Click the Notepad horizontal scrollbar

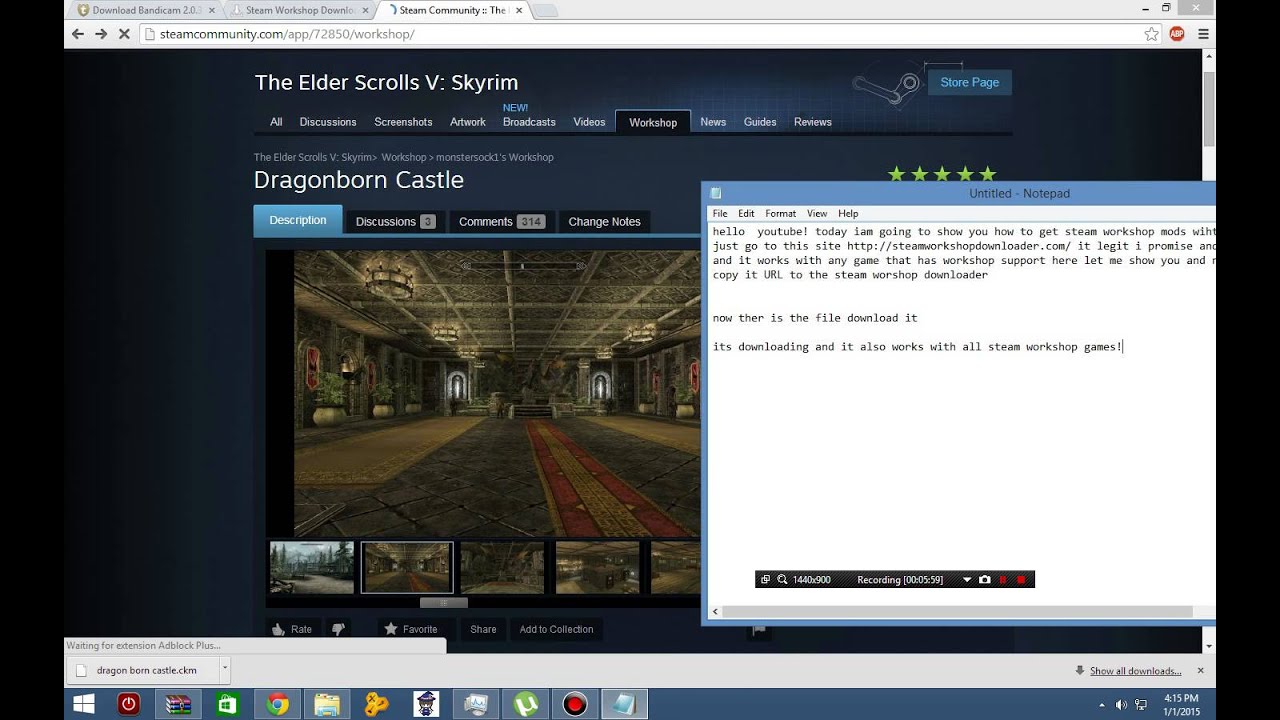[x=958, y=611]
